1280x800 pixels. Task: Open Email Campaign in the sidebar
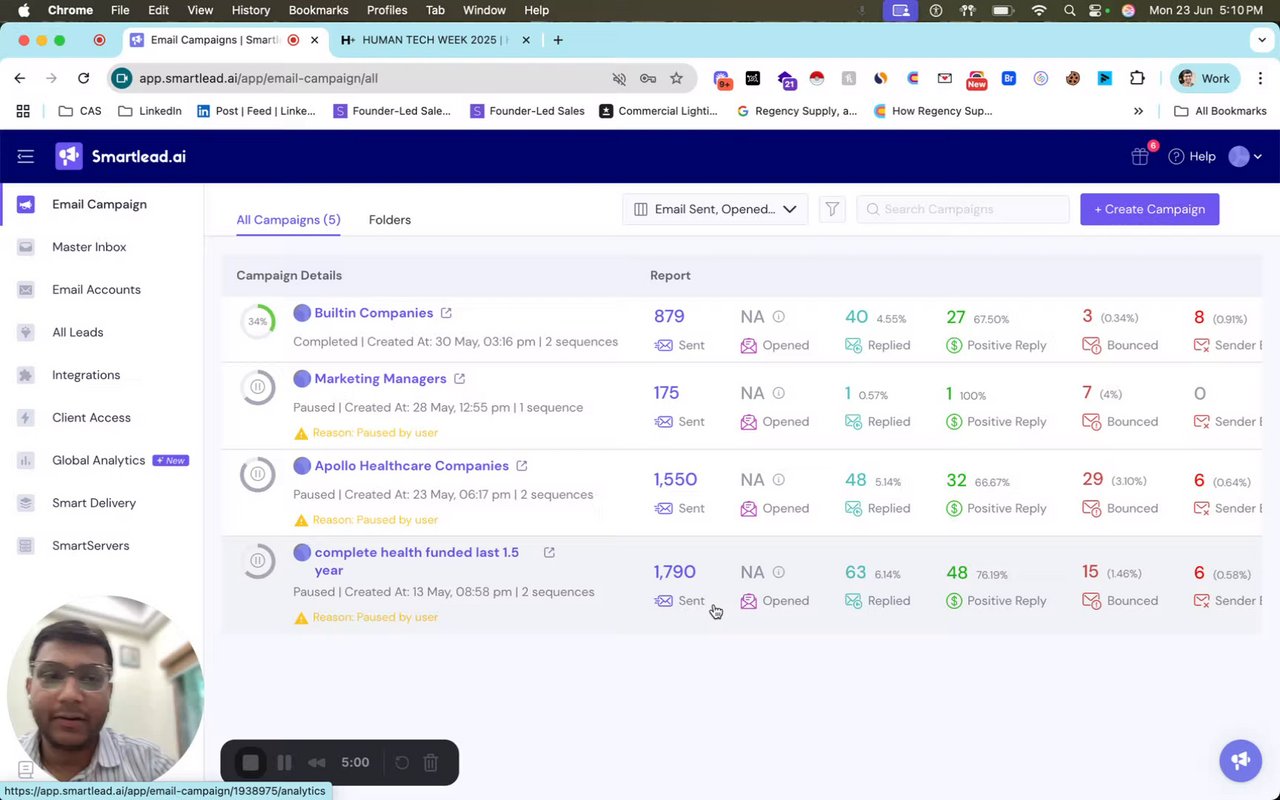tap(99, 204)
